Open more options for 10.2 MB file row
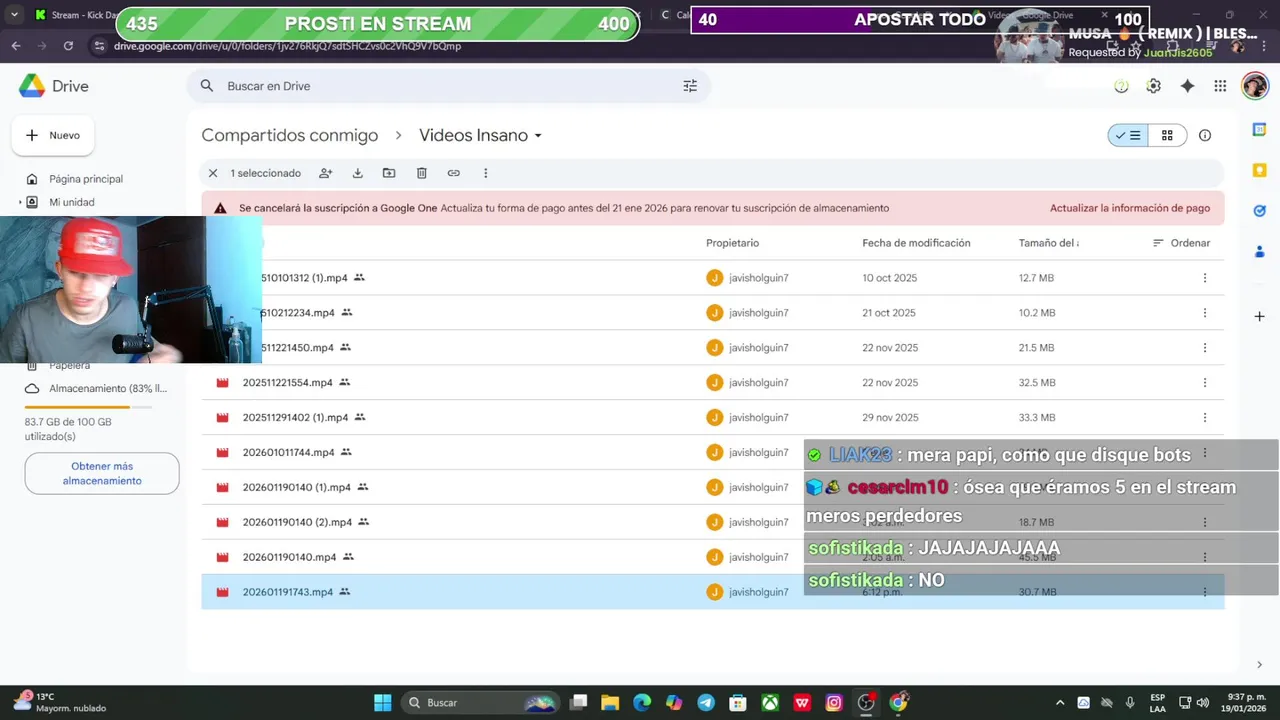The width and height of the screenshot is (1280, 720). pos(1204,313)
